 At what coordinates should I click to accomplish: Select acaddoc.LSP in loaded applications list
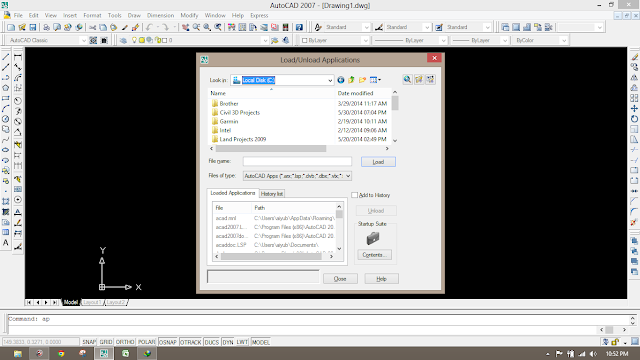[x=231, y=245]
